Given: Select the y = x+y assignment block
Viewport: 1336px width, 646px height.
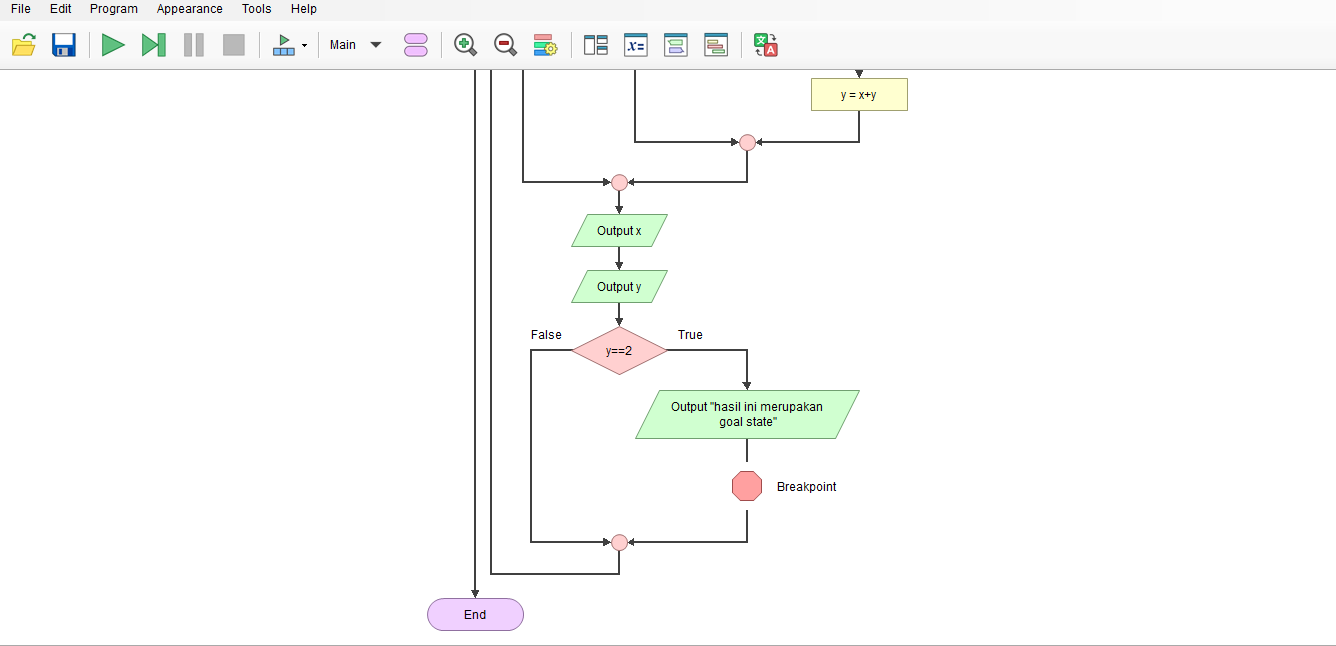Looking at the screenshot, I should pos(859,95).
